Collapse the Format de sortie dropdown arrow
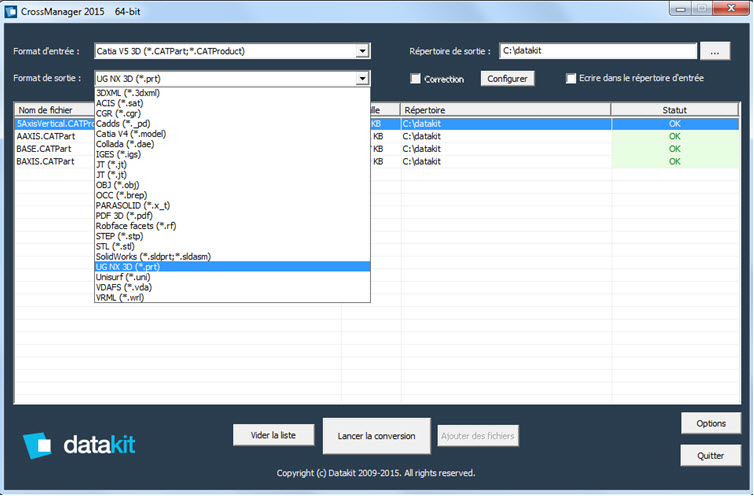The width and height of the screenshot is (754, 496). 362,78
